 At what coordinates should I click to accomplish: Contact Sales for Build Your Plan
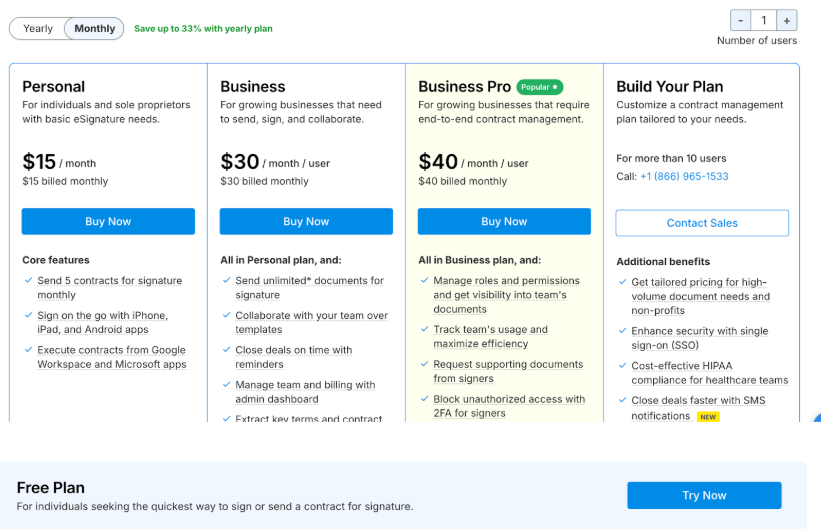[702, 223]
